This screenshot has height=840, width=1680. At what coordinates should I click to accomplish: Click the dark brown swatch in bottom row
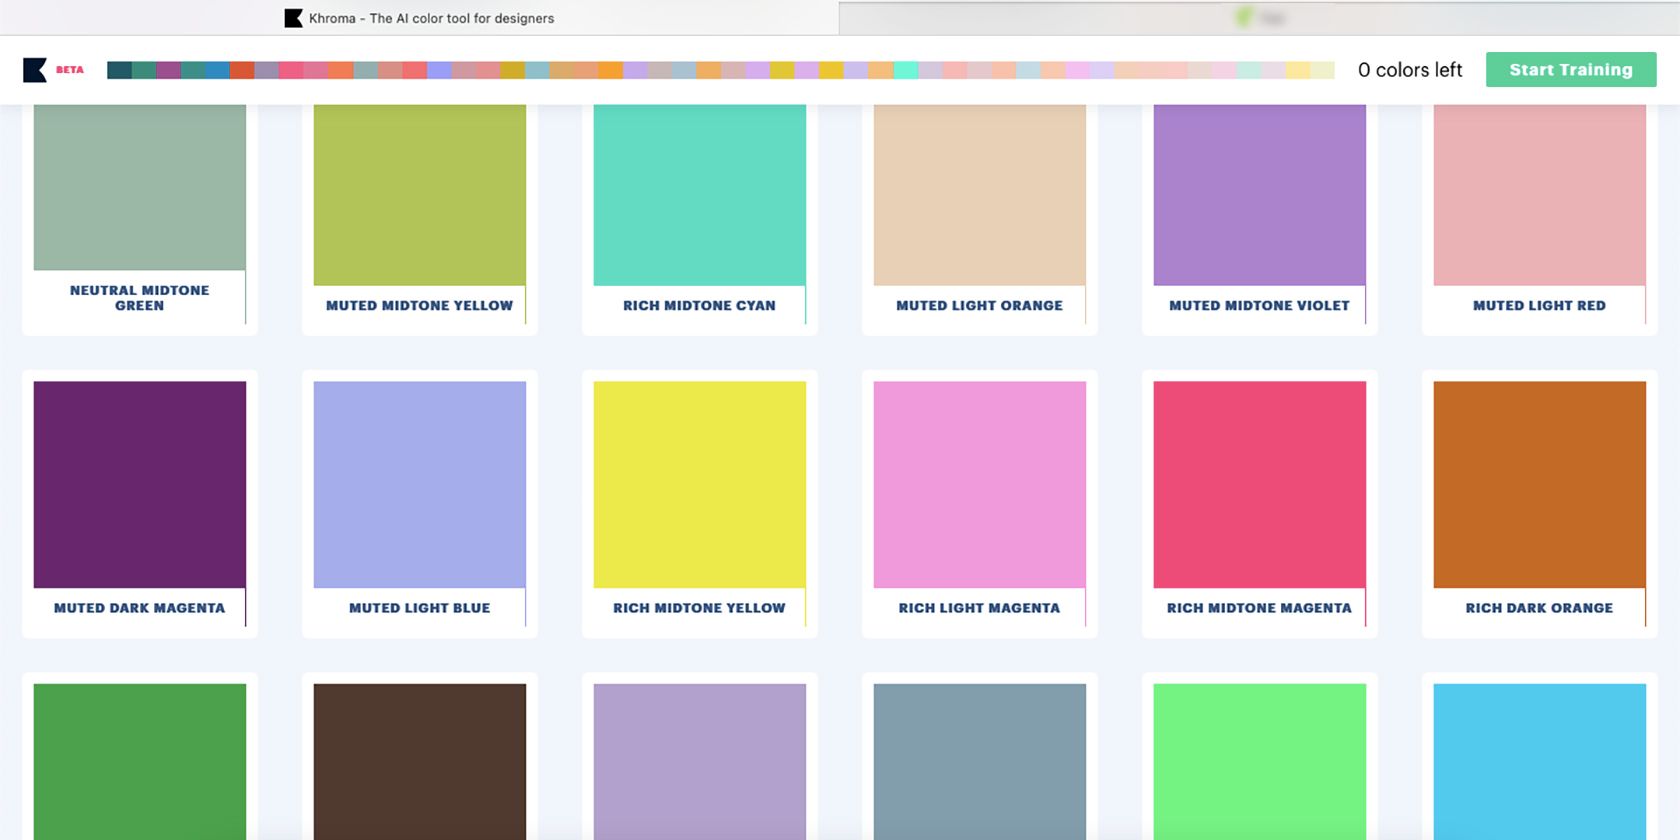point(420,760)
